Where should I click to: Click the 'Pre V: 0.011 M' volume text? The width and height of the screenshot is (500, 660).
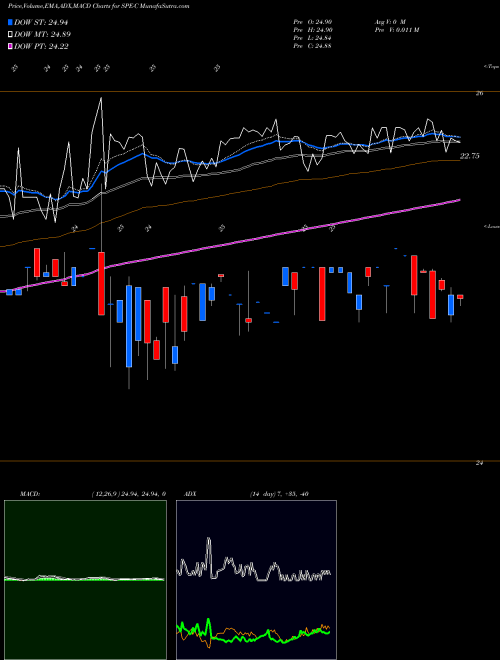tap(396, 29)
